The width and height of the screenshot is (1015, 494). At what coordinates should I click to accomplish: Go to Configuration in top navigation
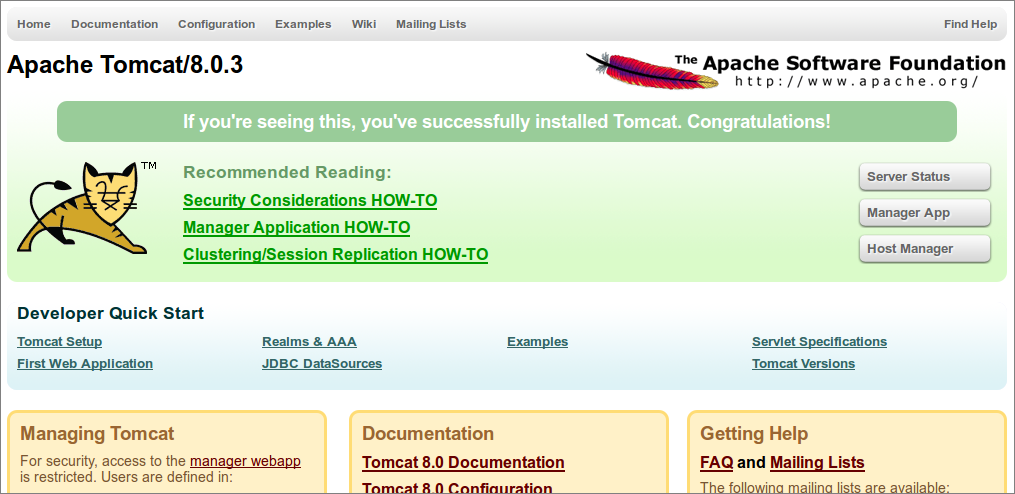pos(217,24)
